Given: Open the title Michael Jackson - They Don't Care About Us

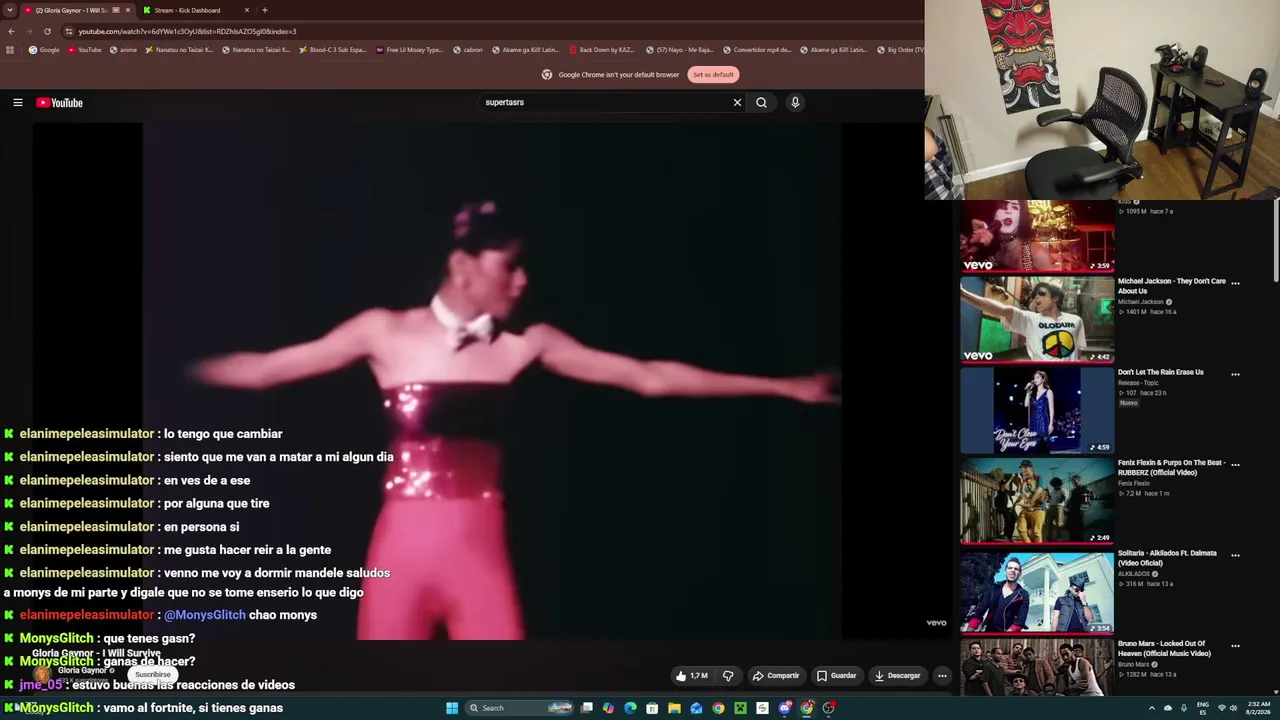Looking at the screenshot, I should 1171,286.
